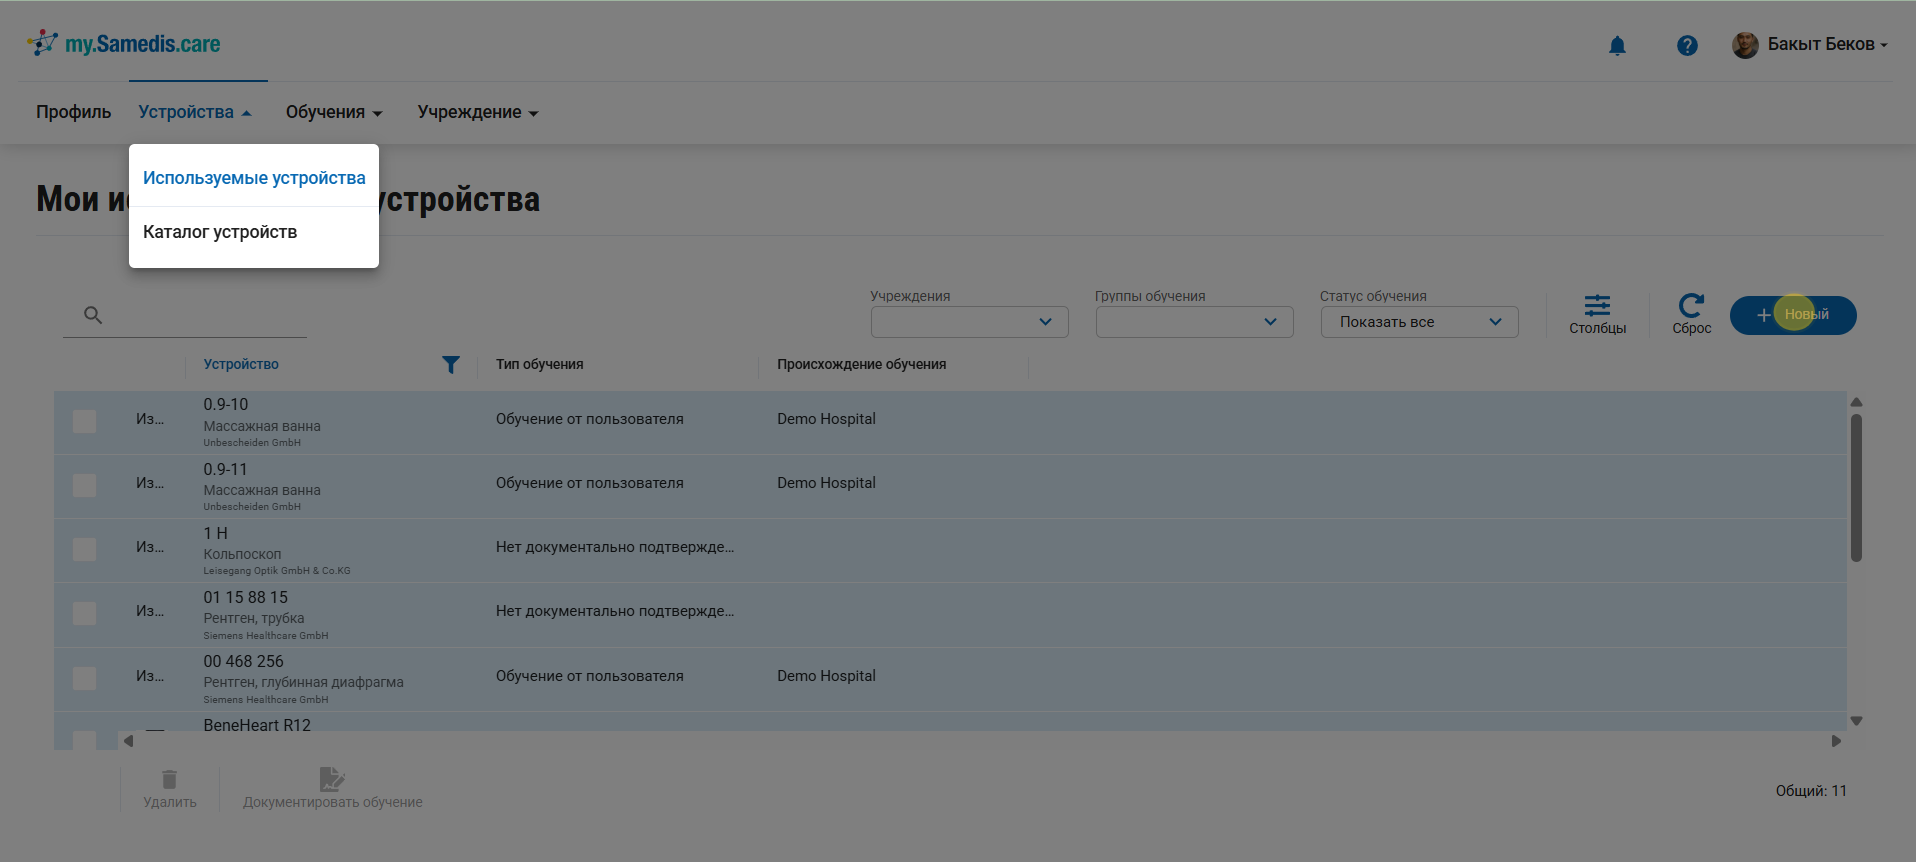Open the help question mark icon
The height and width of the screenshot is (862, 1916).
(1687, 46)
